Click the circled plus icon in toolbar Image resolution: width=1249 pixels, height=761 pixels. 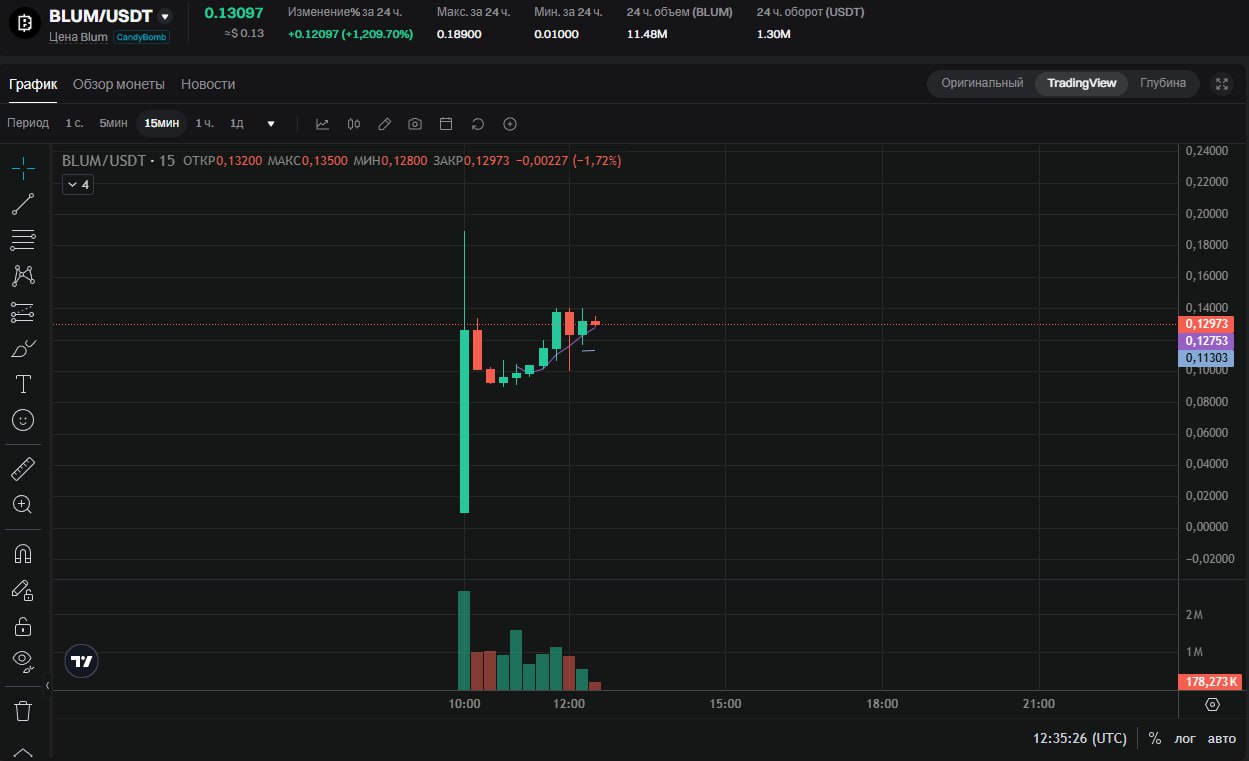point(510,124)
